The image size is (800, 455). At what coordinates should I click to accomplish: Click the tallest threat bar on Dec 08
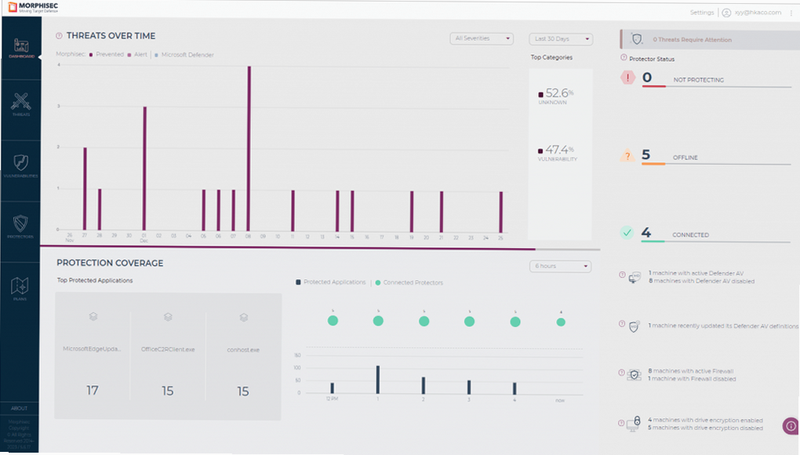coord(248,148)
